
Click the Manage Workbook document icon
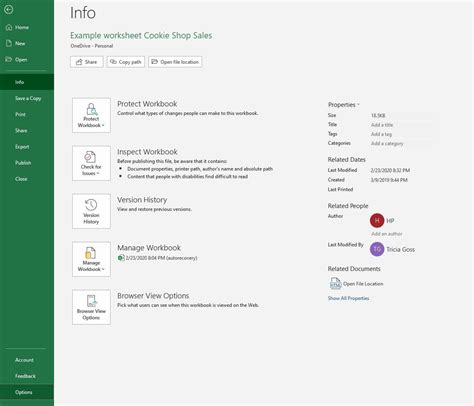click(91, 253)
